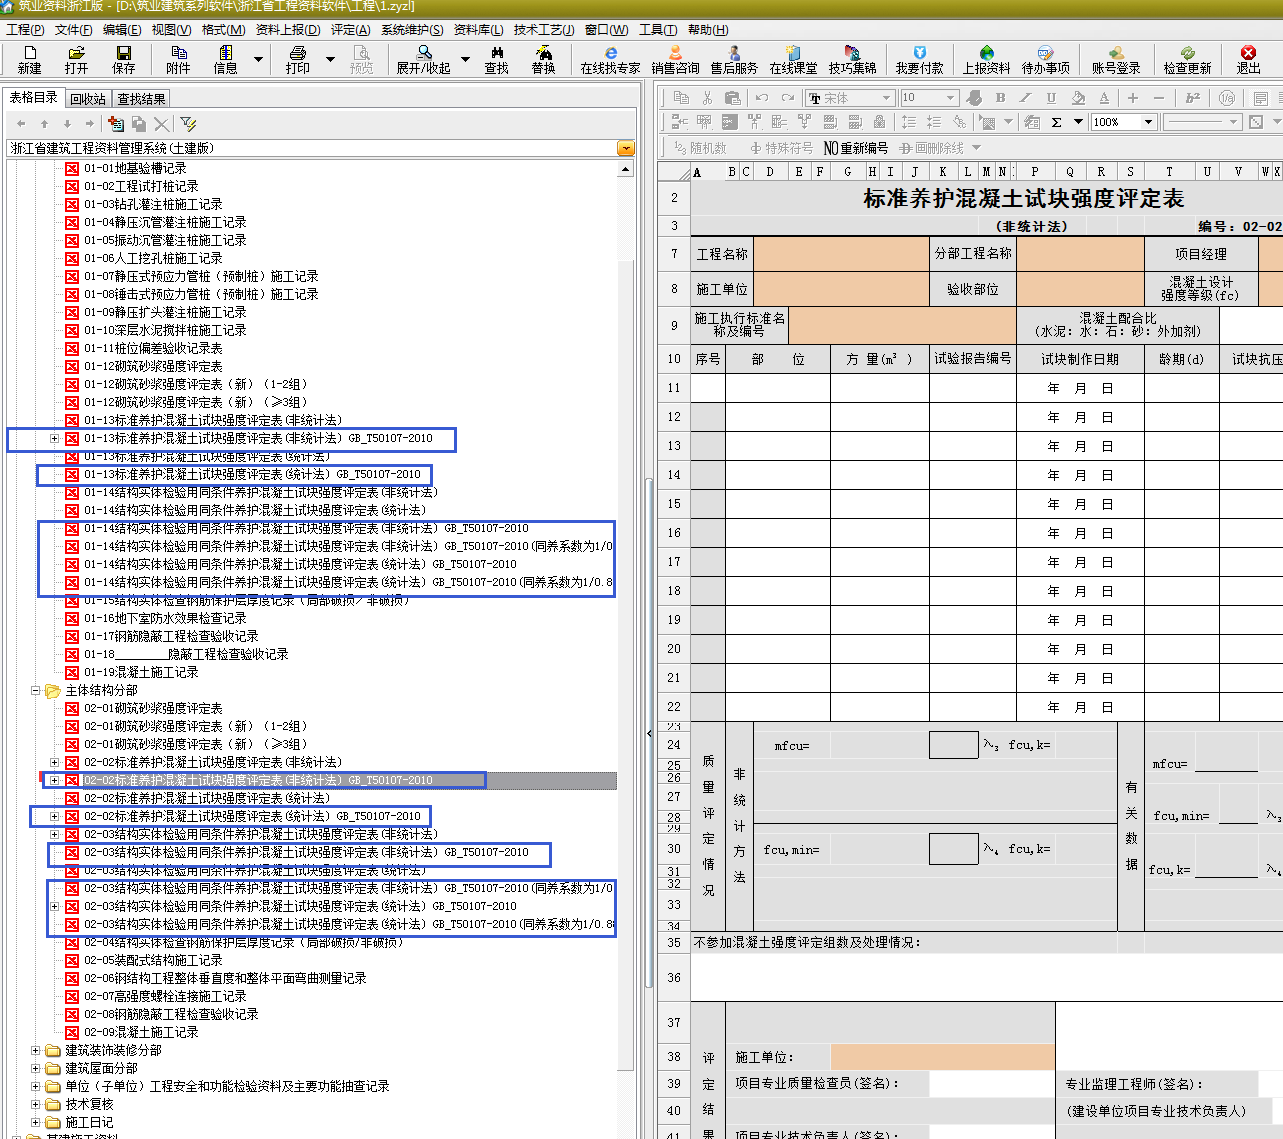Click the font color A icon

(1104, 98)
